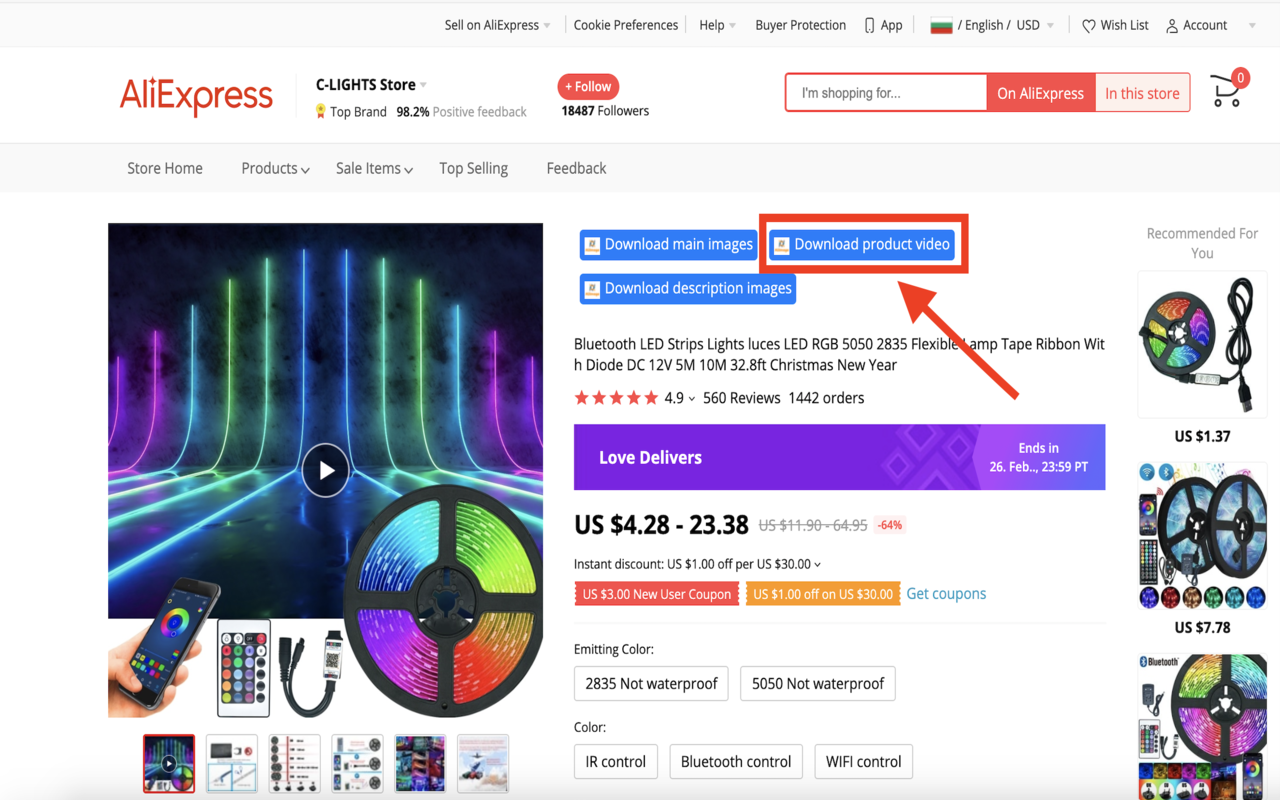Select the sixth product thumbnail

pyautogui.click(x=483, y=763)
